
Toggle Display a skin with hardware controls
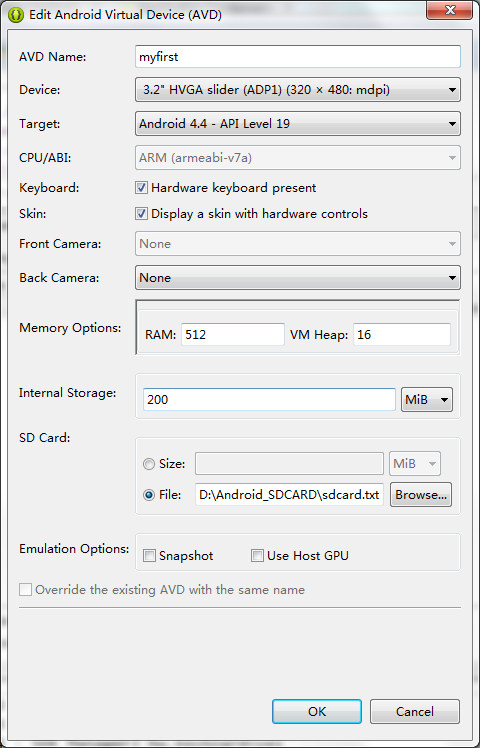tap(141, 213)
